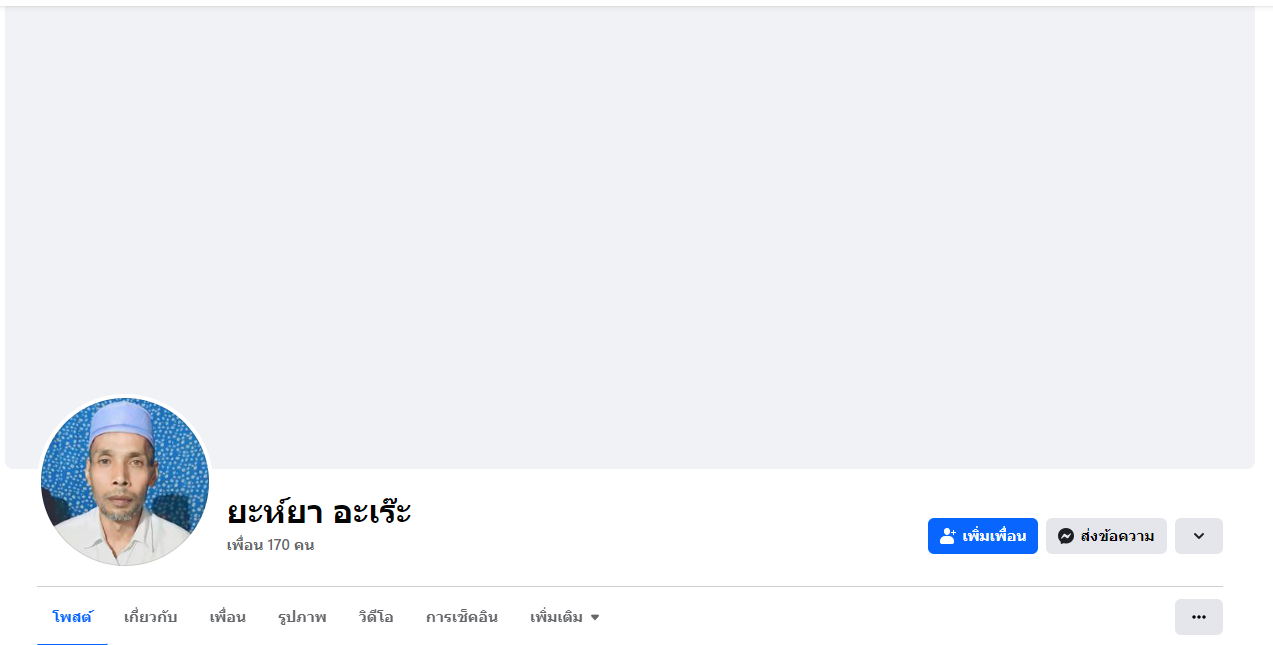Open the circular profile picture
This screenshot has width=1273, height=645.
[125, 482]
